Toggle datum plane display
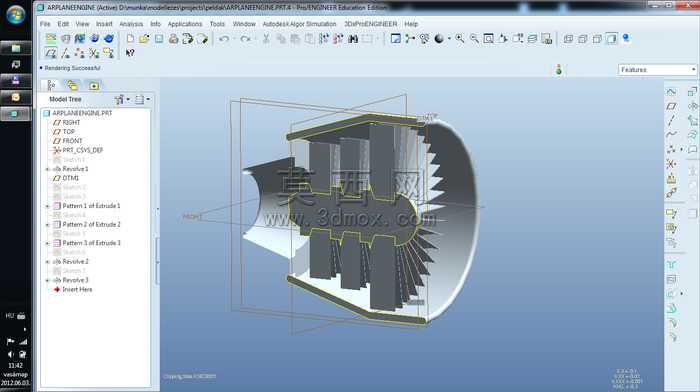 click(51, 53)
